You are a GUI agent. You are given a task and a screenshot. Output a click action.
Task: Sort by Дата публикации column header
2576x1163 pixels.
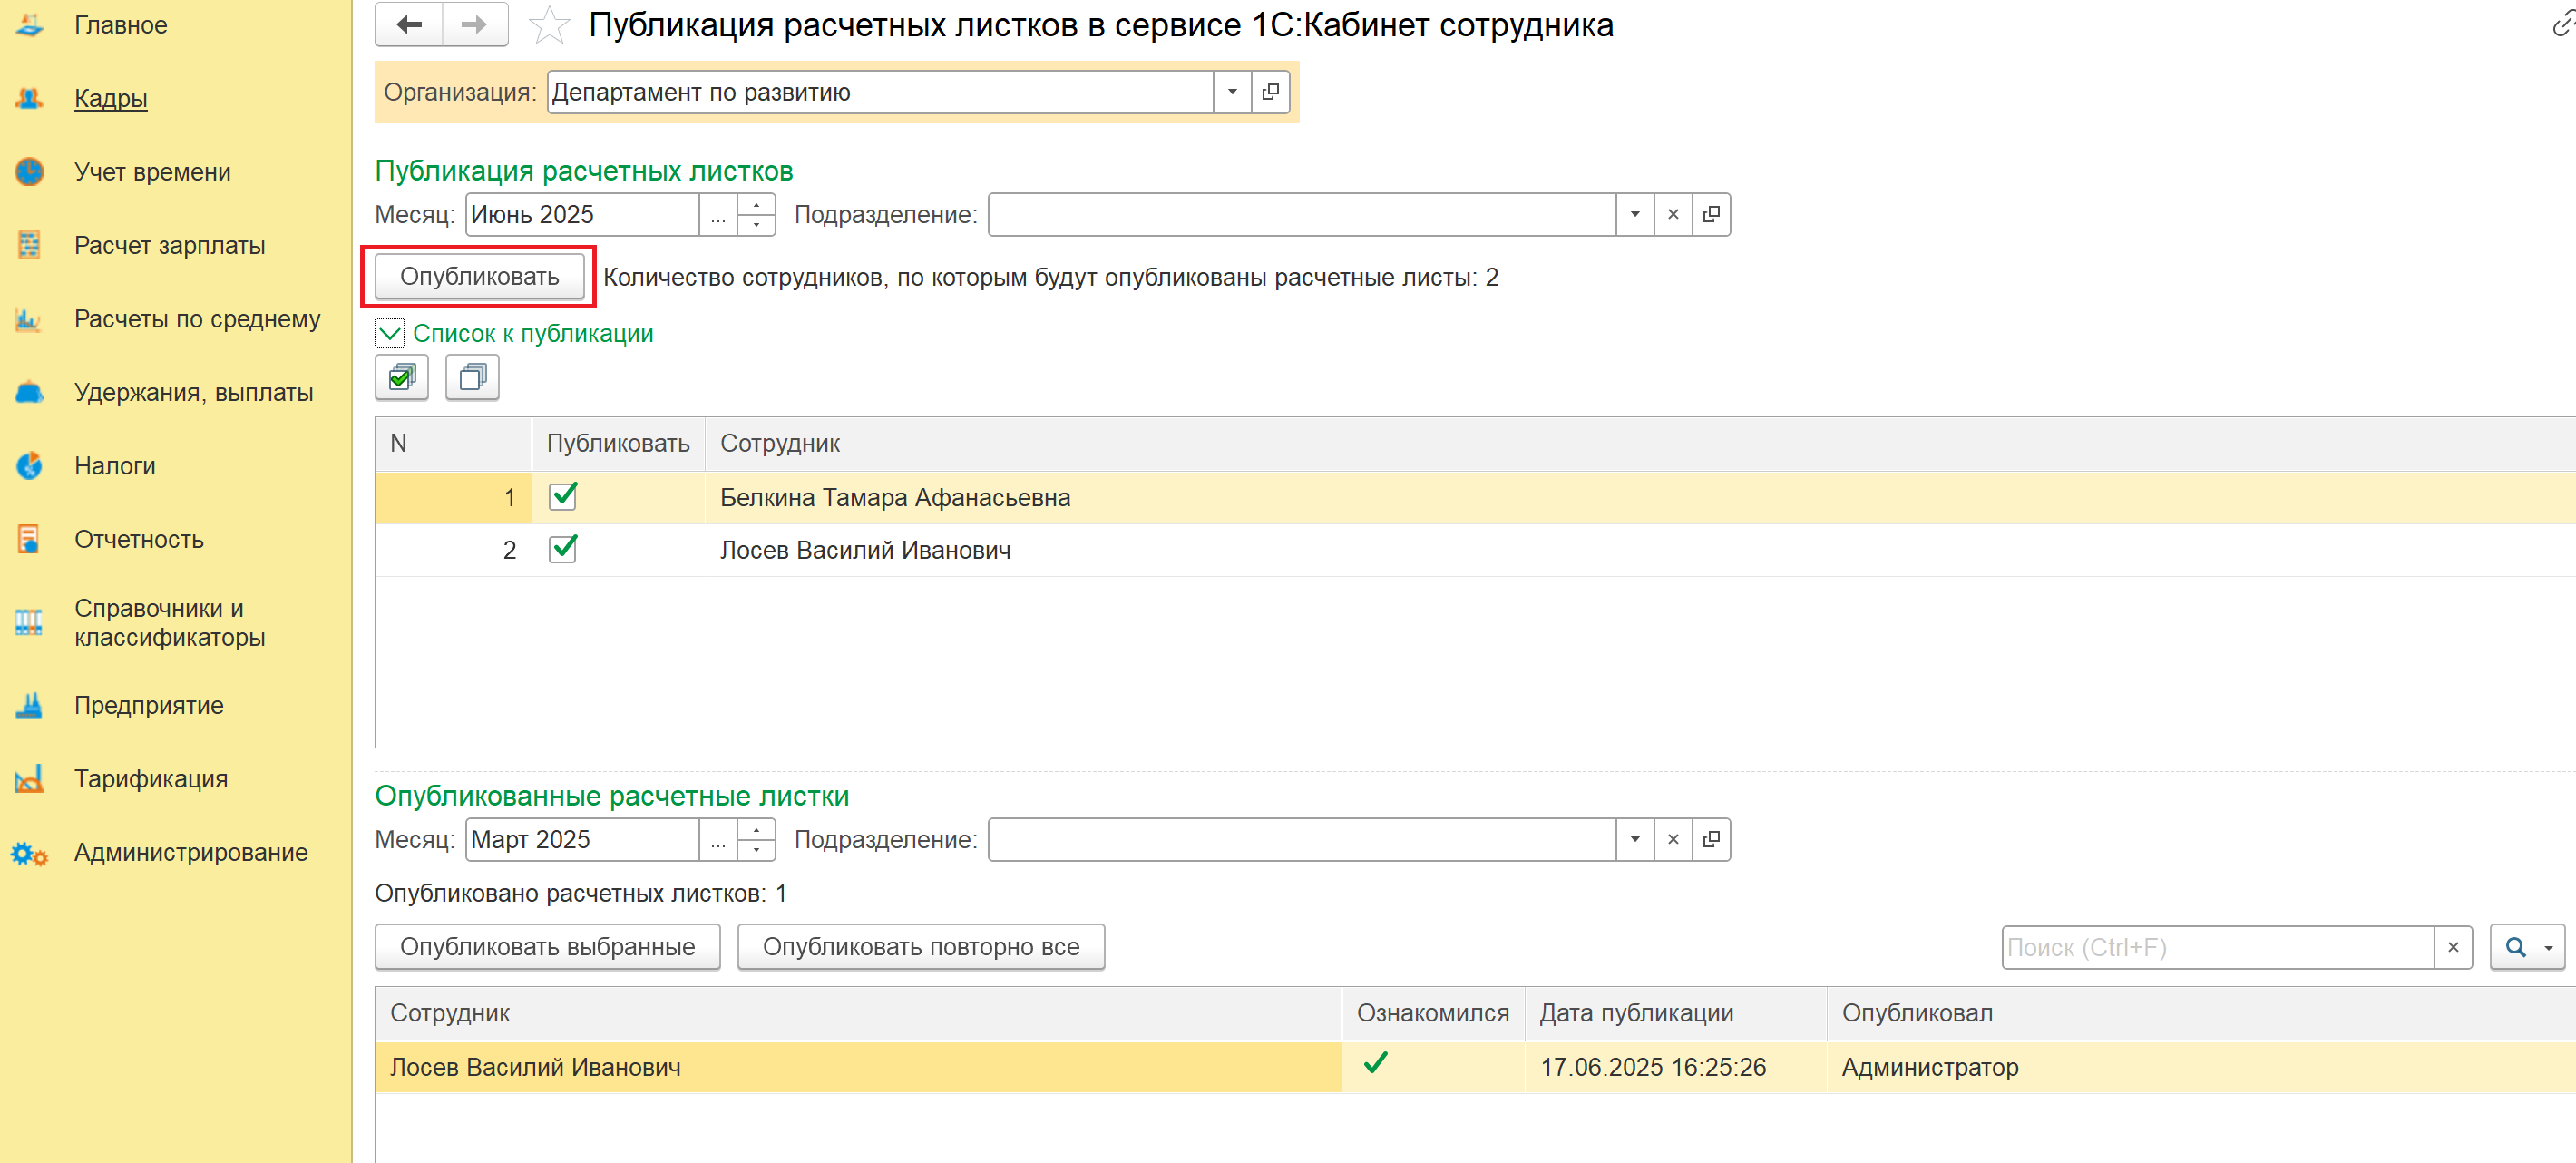pyautogui.click(x=1676, y=1013)
